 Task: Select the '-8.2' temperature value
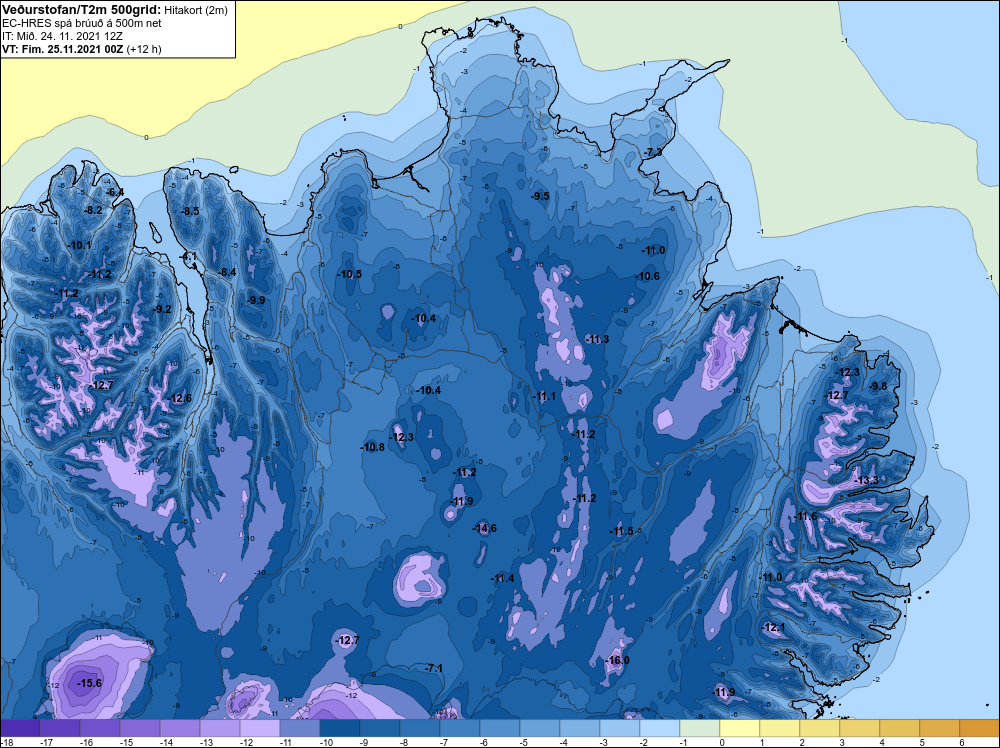point(94,210)
